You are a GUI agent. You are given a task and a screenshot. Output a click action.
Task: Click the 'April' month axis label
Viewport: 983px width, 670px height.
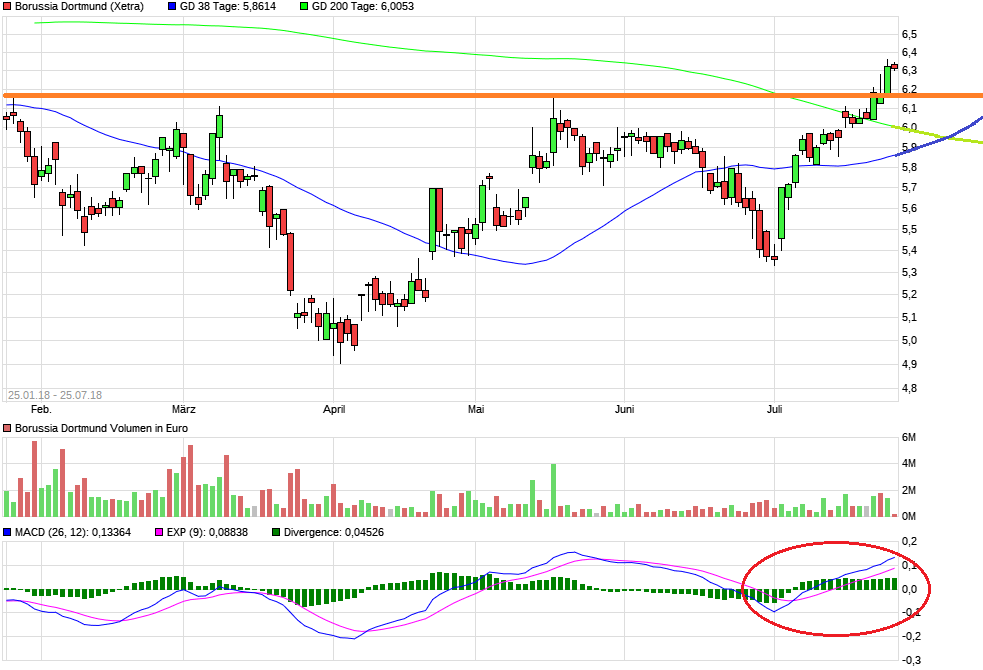(x=334, y=409)
